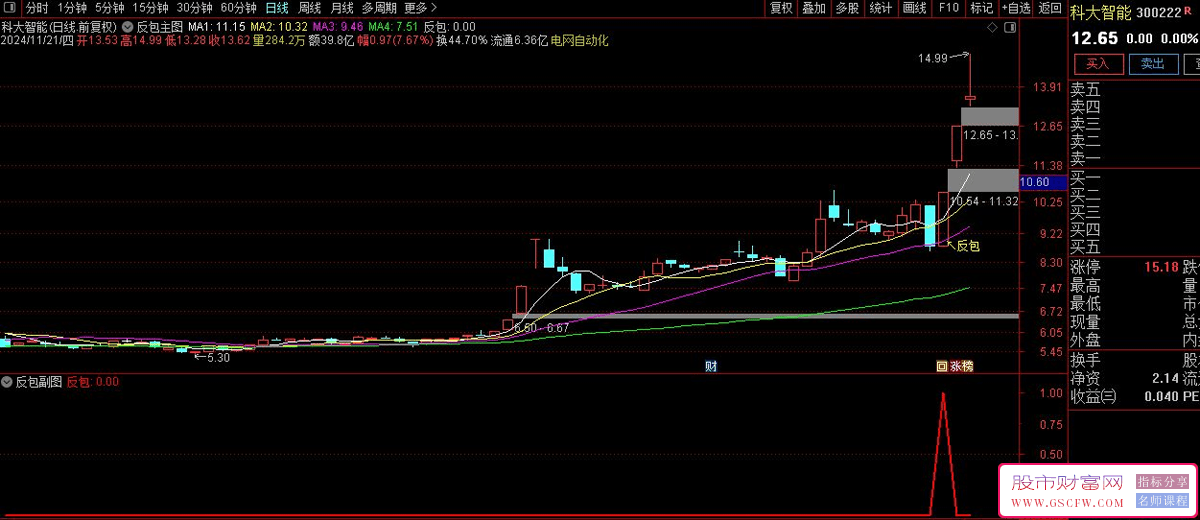Screen dimensions: 1200x520
Task: Select the 5分钟 period
Action: pyautogui.click(x=111, y=8)
